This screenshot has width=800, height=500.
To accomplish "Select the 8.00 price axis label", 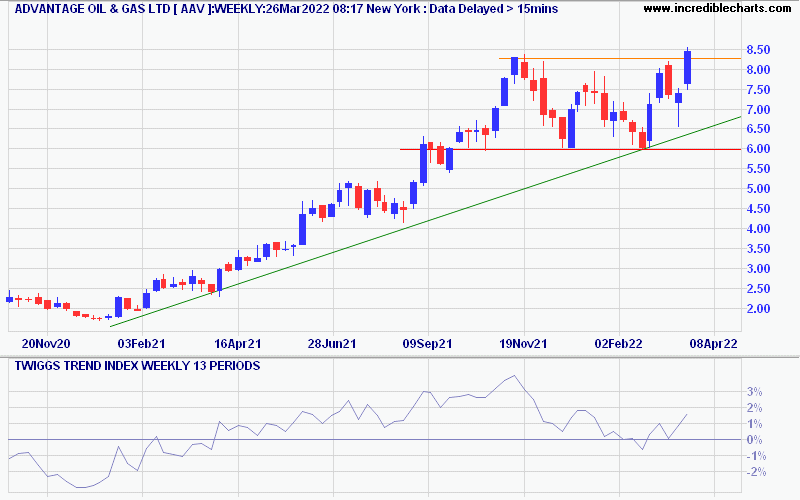I will pyautogui.click(x=758, y=70).
